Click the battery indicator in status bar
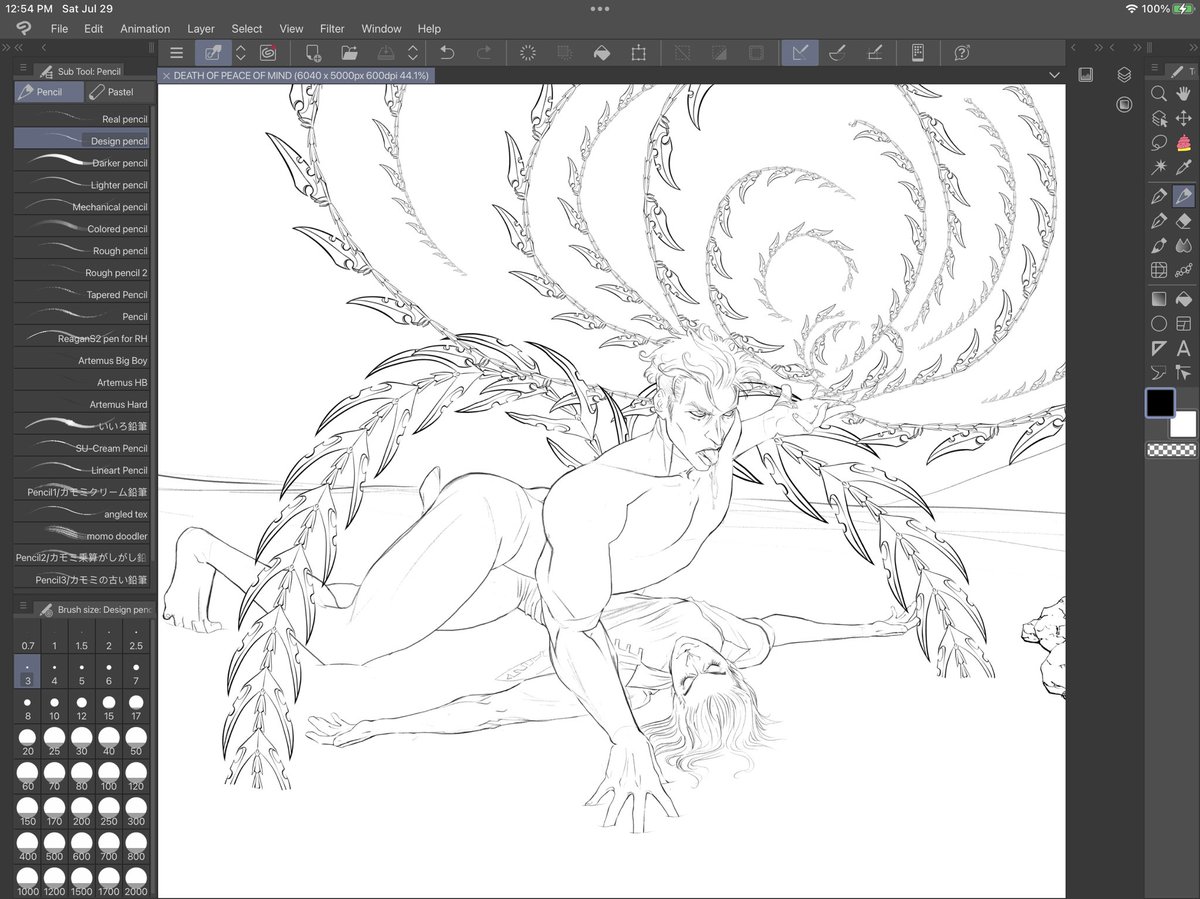The image size is (1200, 899). 1181,8
